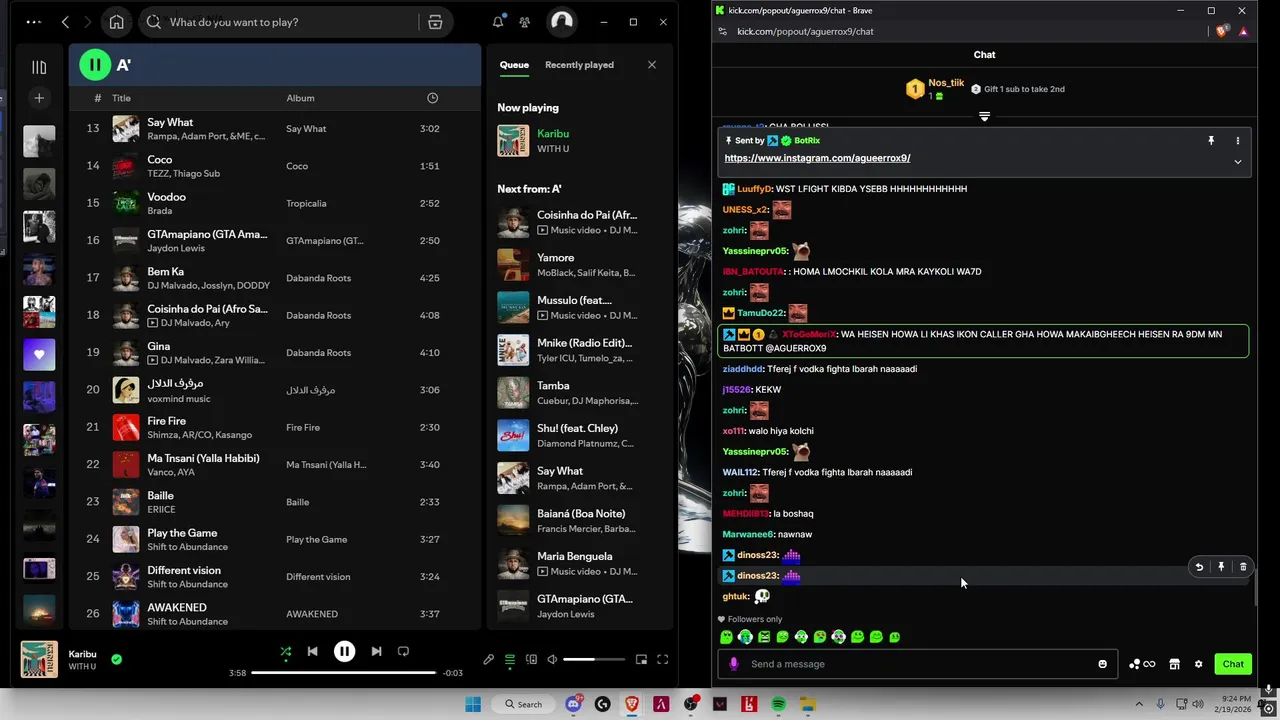
Task: Open the Spotify profile avatar
Action: coord(562,22)
